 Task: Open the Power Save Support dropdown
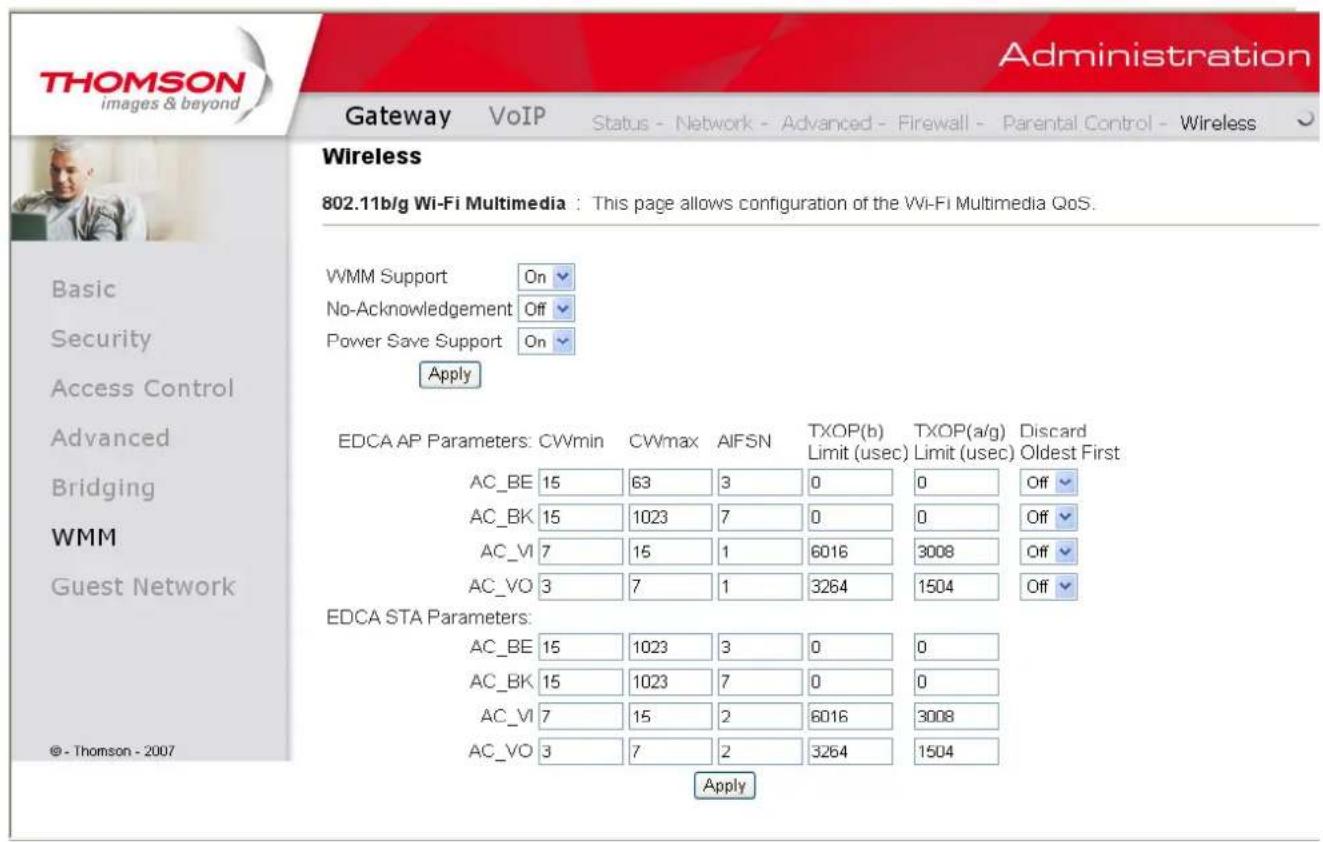(x=547, y=341)
